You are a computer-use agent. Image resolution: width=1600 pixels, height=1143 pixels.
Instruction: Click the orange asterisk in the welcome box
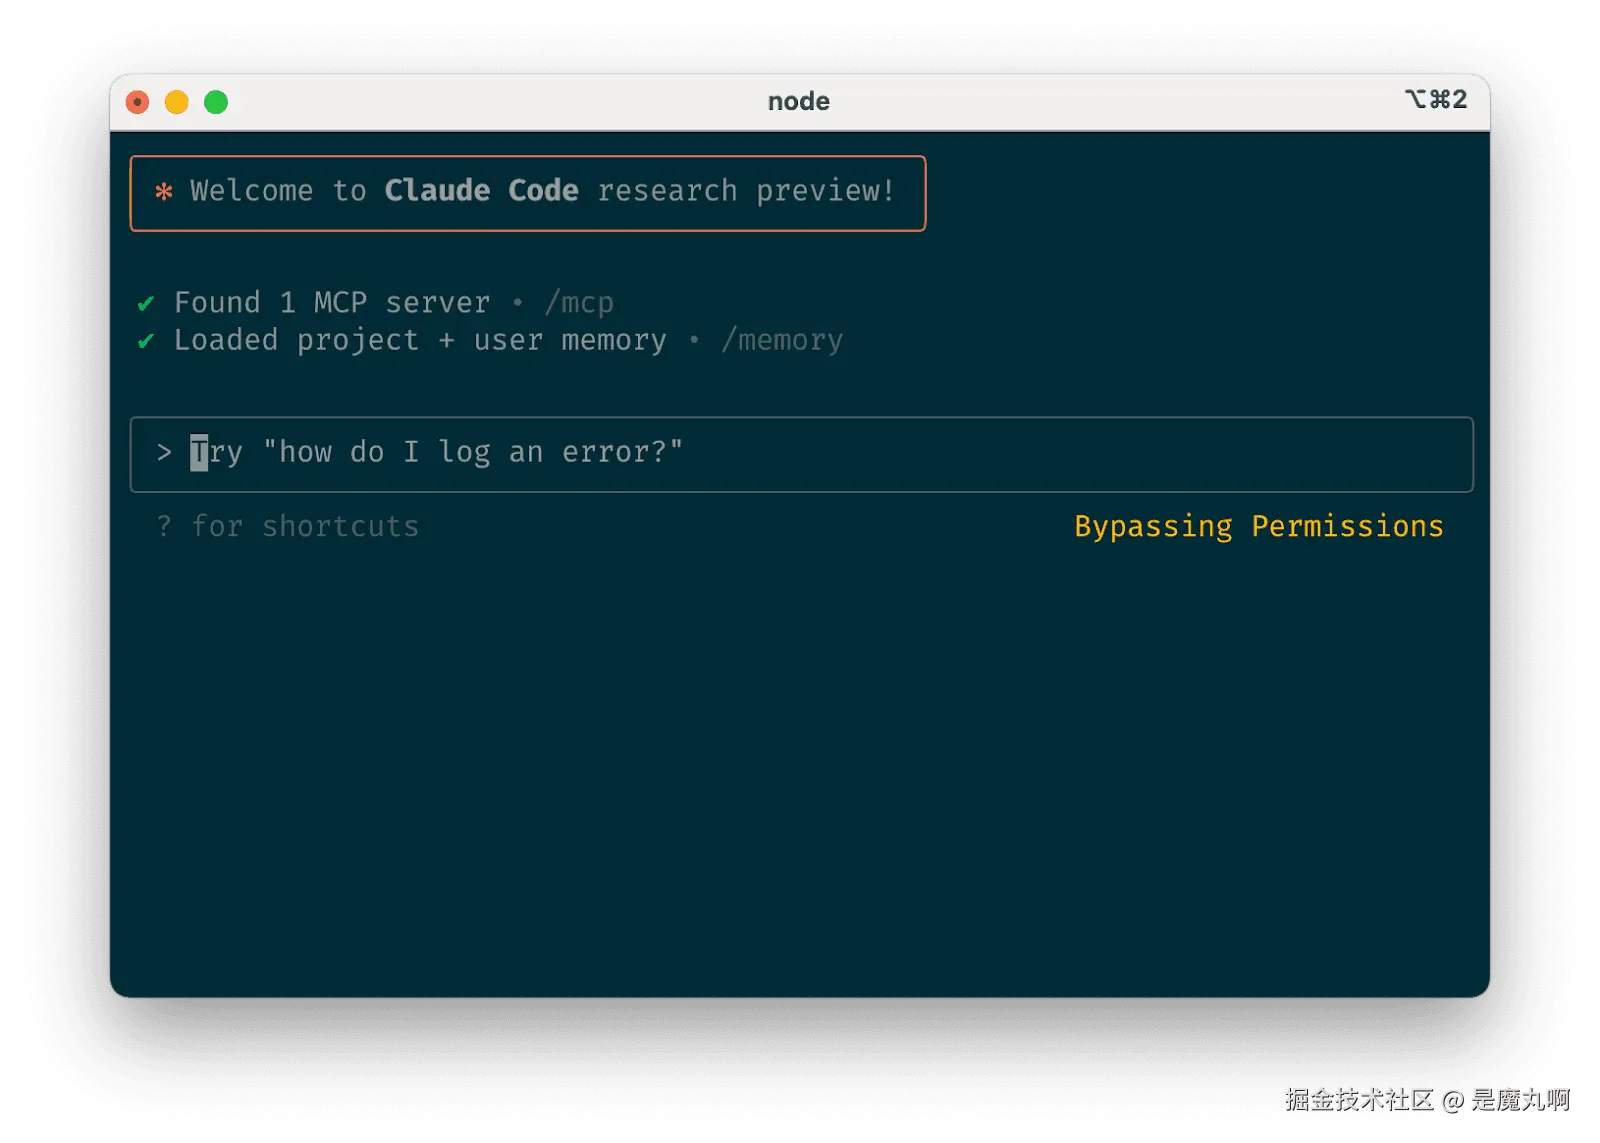click(x=164, y=191)
